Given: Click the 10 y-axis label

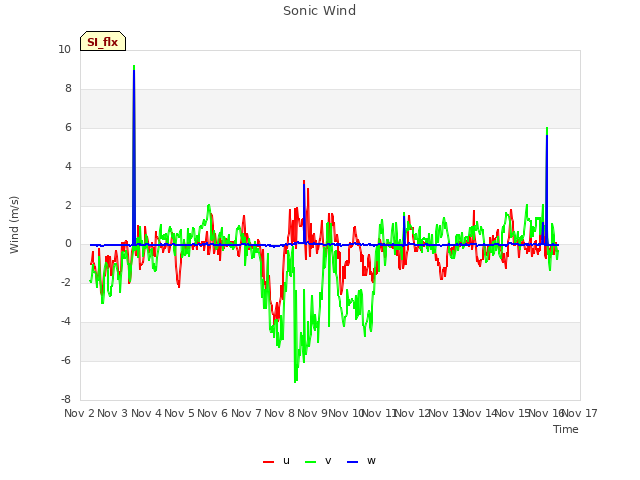Looking at the screenshot, I should [64, 49].
